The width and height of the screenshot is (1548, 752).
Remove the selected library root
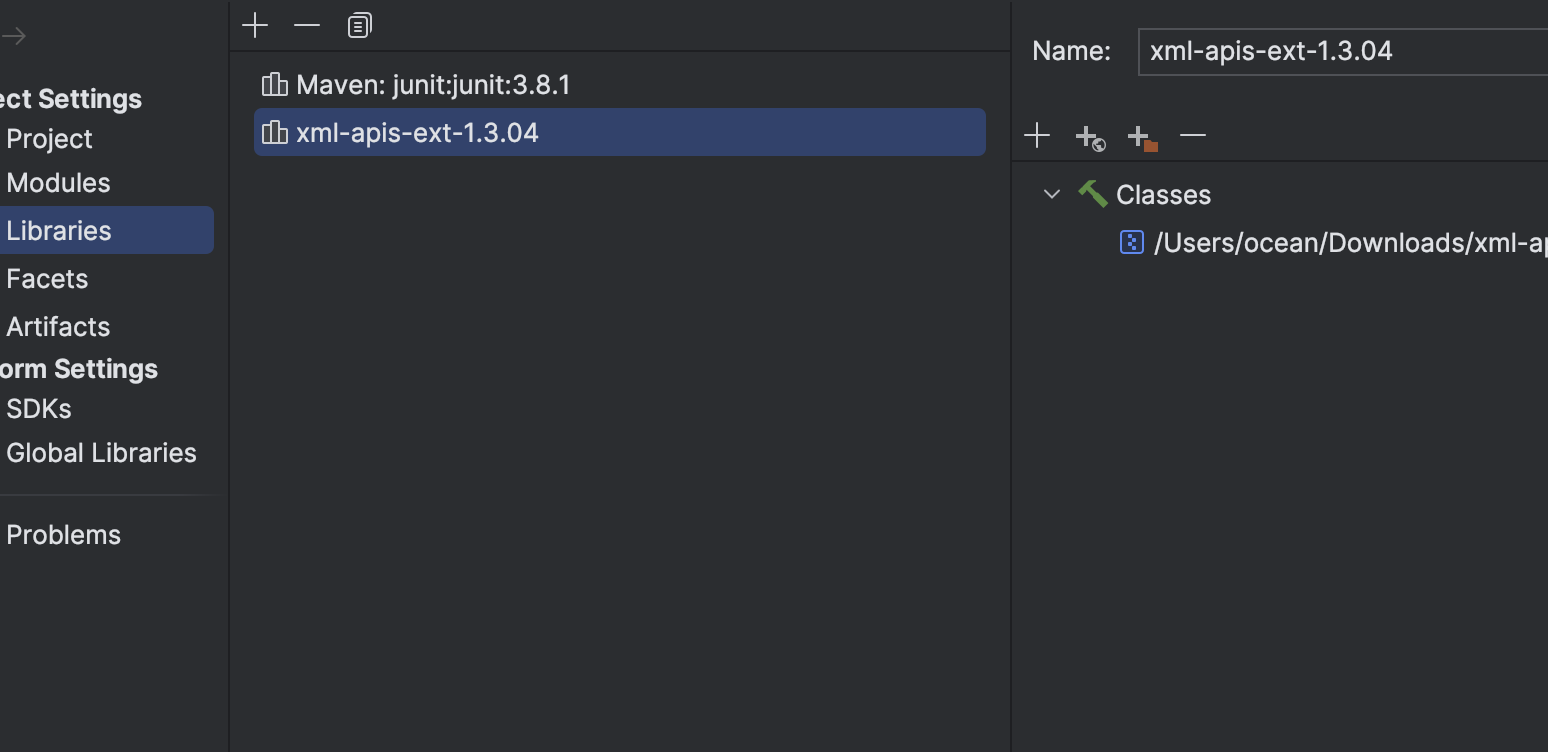coord(1193,135)
